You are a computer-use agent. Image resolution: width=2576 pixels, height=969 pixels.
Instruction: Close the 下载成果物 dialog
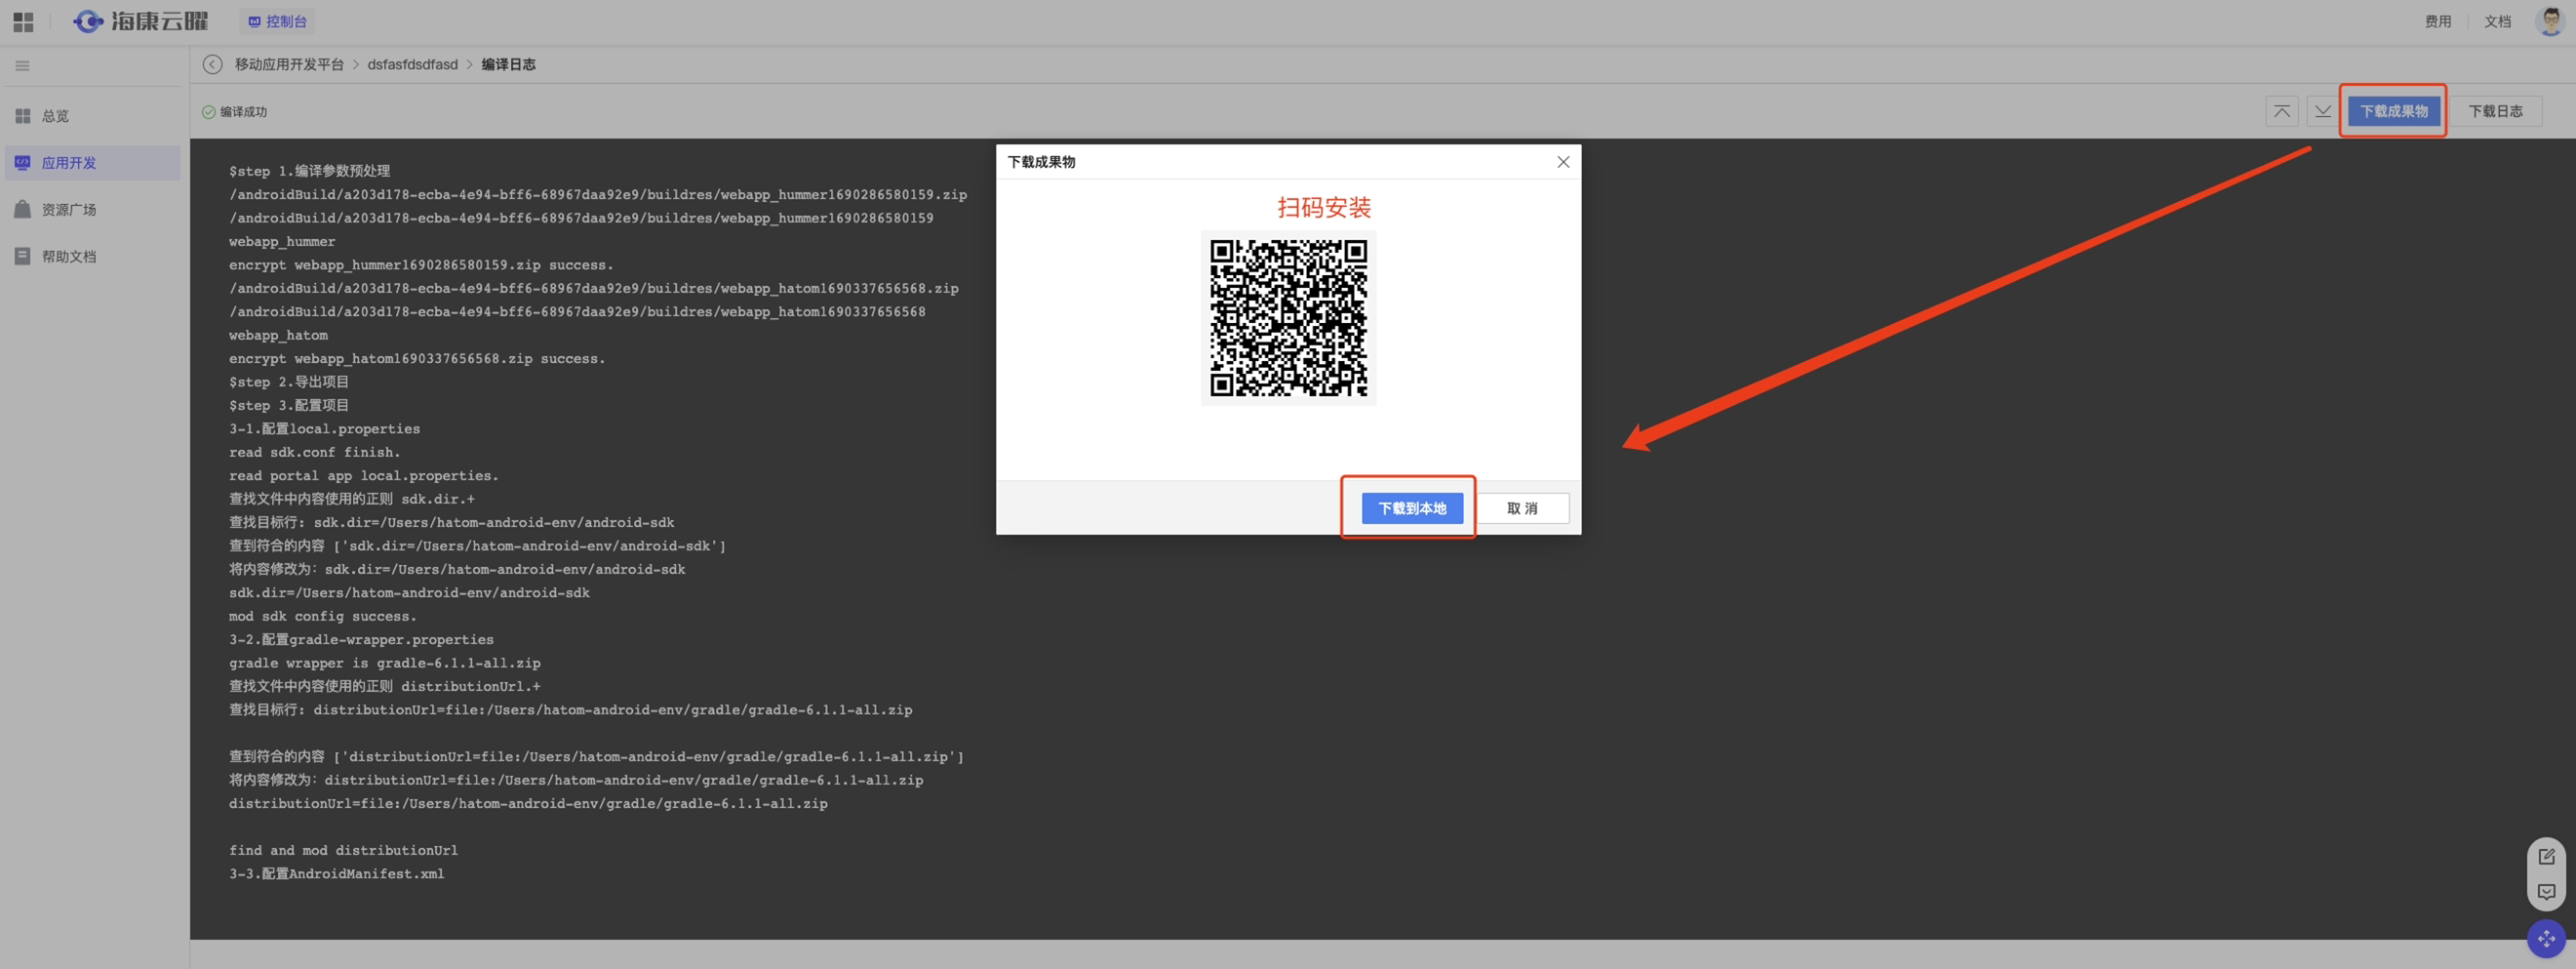click(1563, 162)
